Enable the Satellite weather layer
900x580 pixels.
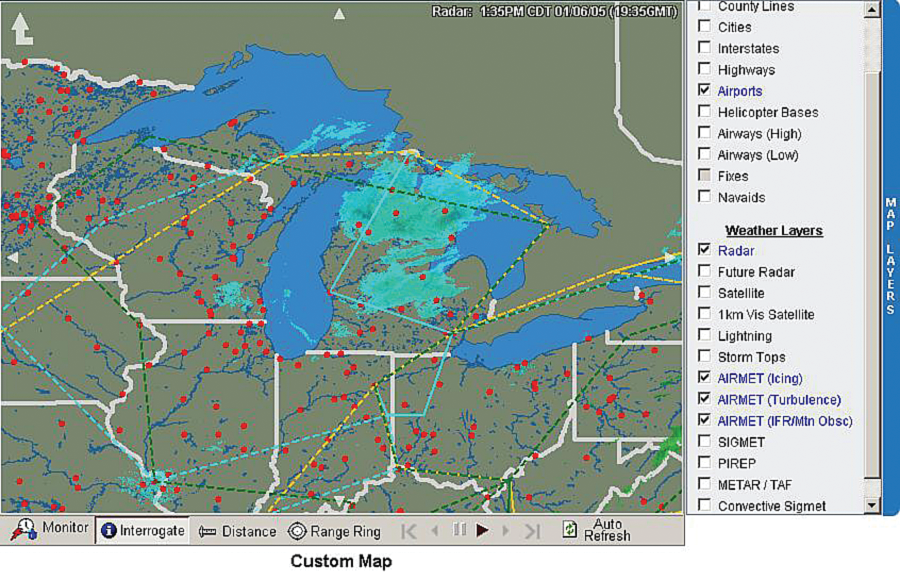click(704, 293)
